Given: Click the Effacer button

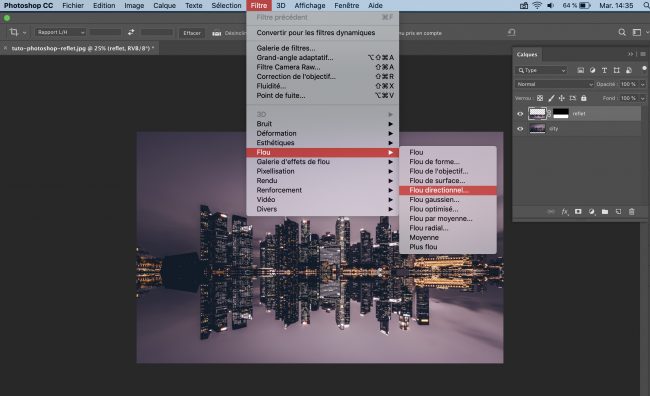Looking at the screenshot, I should coord(192,33).
